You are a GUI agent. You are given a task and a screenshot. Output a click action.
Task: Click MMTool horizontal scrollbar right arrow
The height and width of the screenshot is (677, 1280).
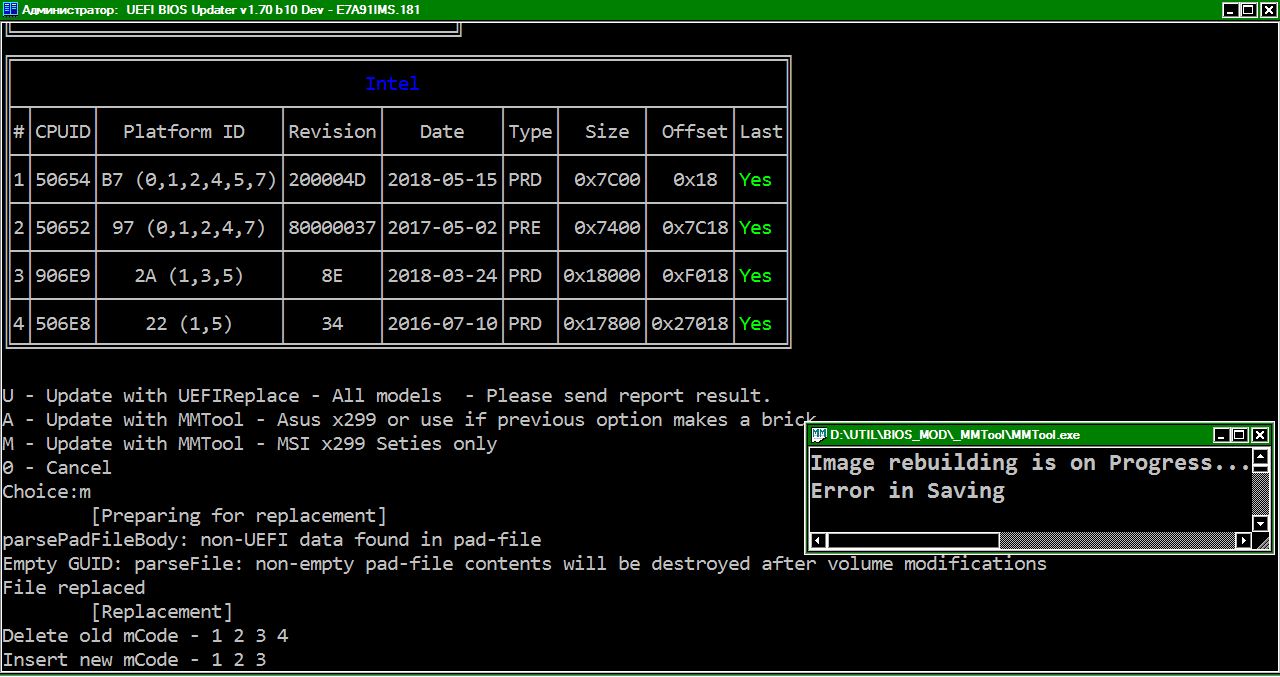click(1244, 540)
